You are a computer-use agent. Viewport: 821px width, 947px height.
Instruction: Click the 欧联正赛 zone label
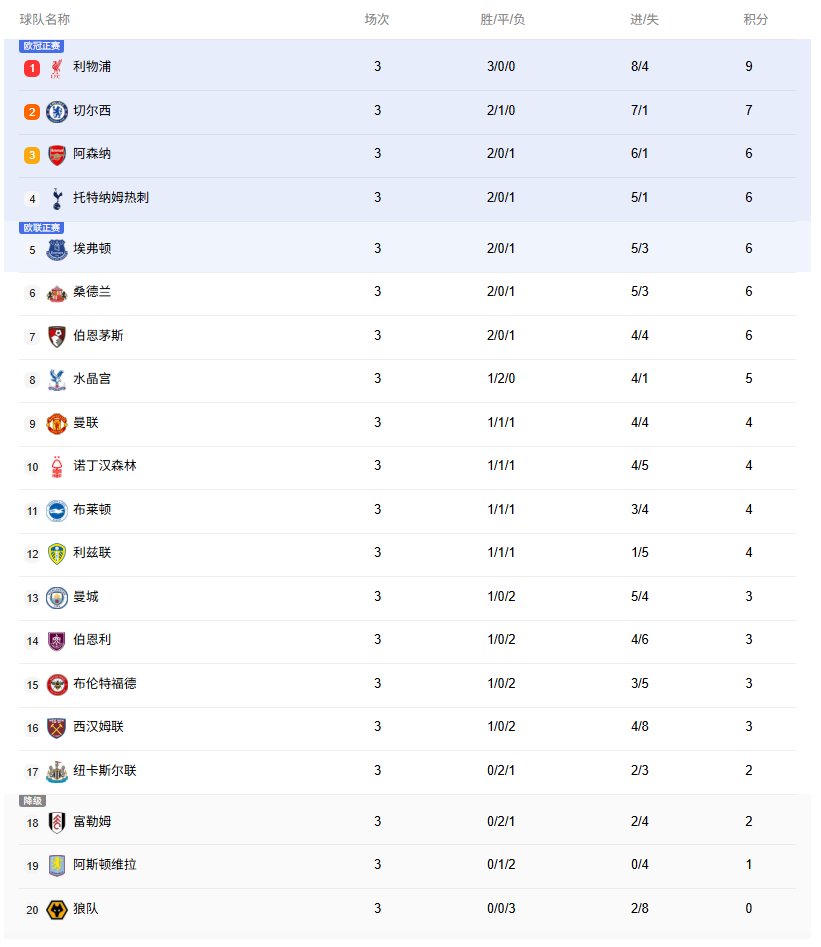pos(42,228)
